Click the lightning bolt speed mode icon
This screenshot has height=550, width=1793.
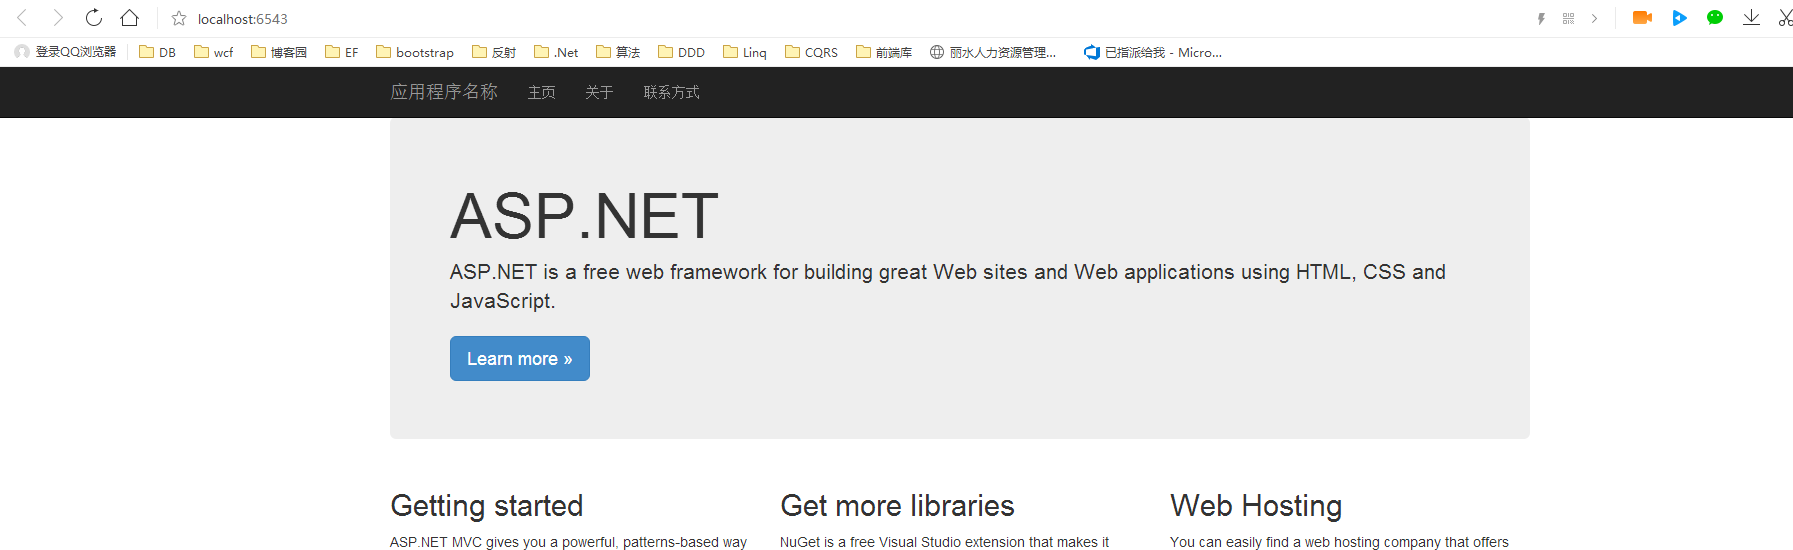point(1541,19)
